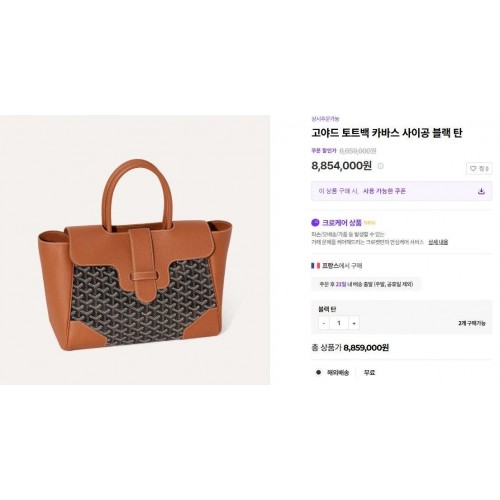Click the 프랑스에서 구매 text
Image resolution: width=500 pixels, height=500 pixels.
click(342, 266)
